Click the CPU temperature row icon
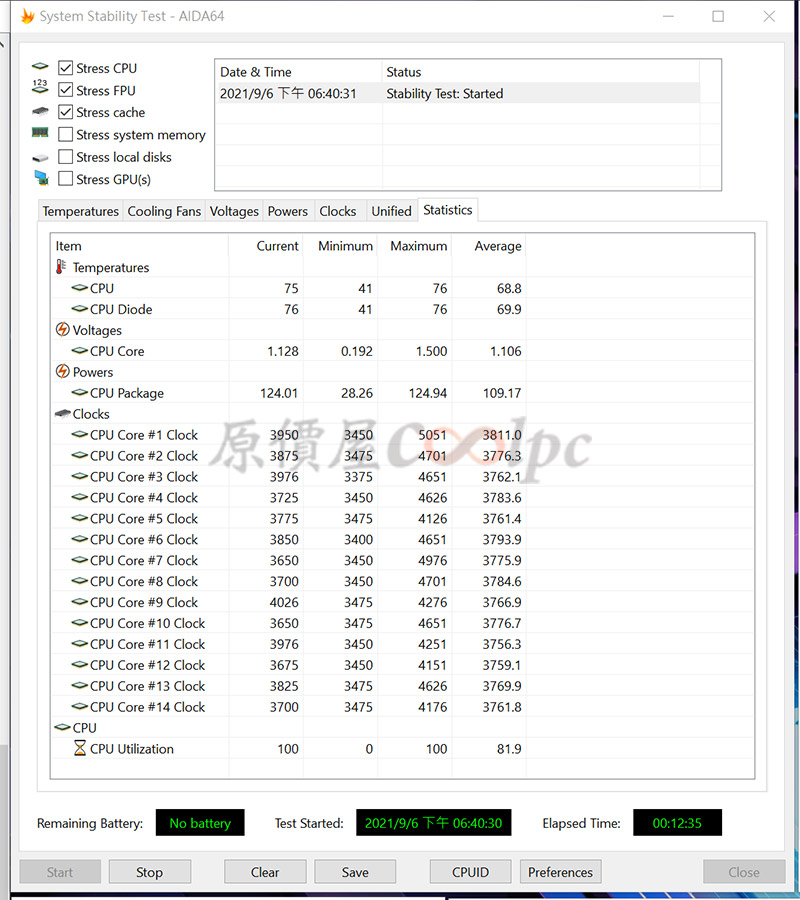800x900 pixels. click(79, 288)
